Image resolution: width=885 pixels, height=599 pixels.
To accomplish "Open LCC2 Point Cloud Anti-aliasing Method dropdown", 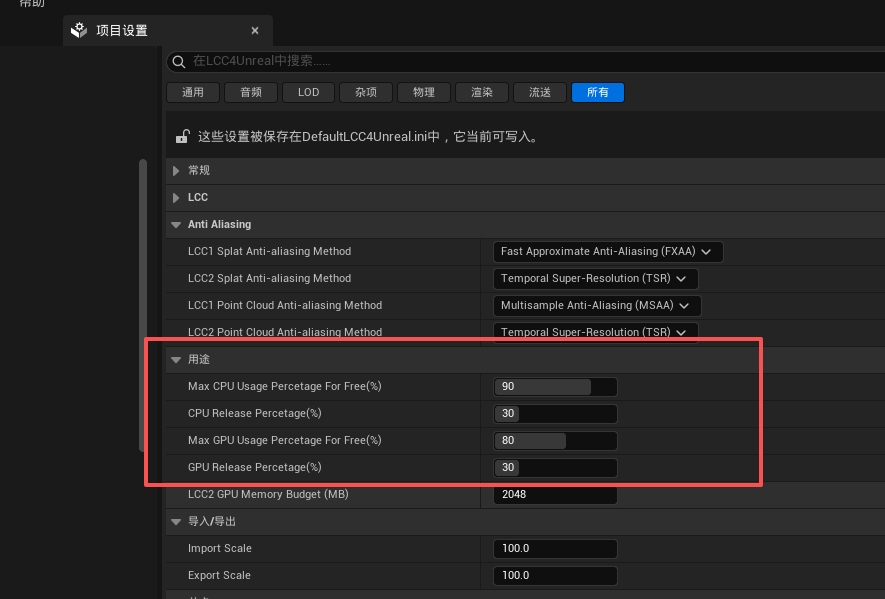I will tap(595, 333).
